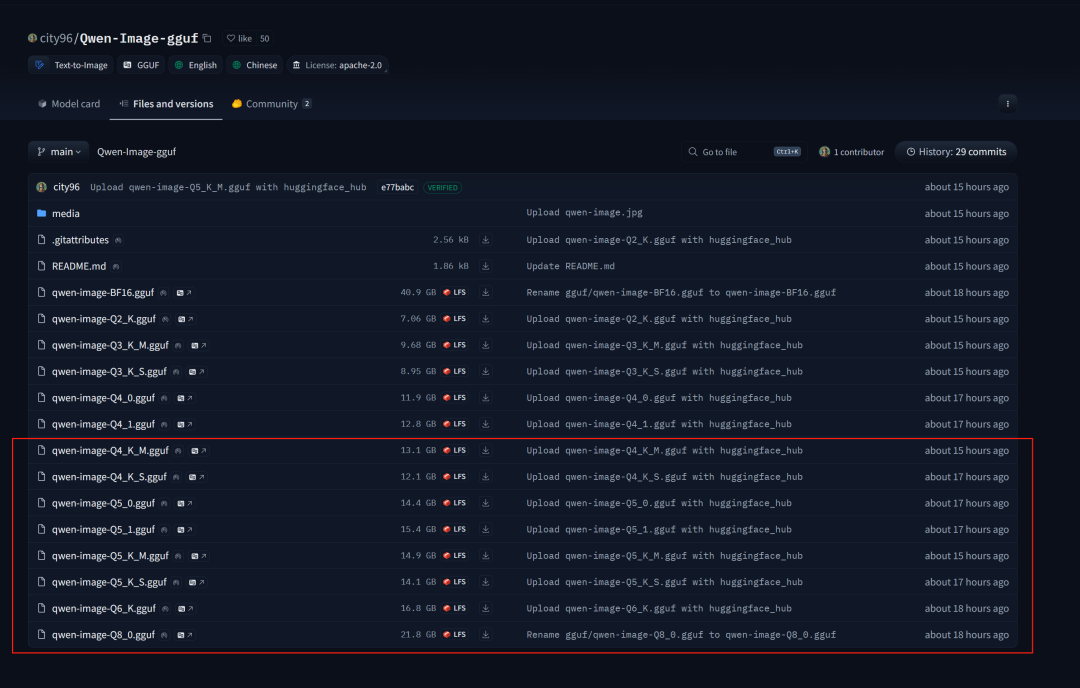Click the safety scan icon next to qwen-image-Q5_0.gguf
This screenshot has width=1080, height=688.
point(164,503)
